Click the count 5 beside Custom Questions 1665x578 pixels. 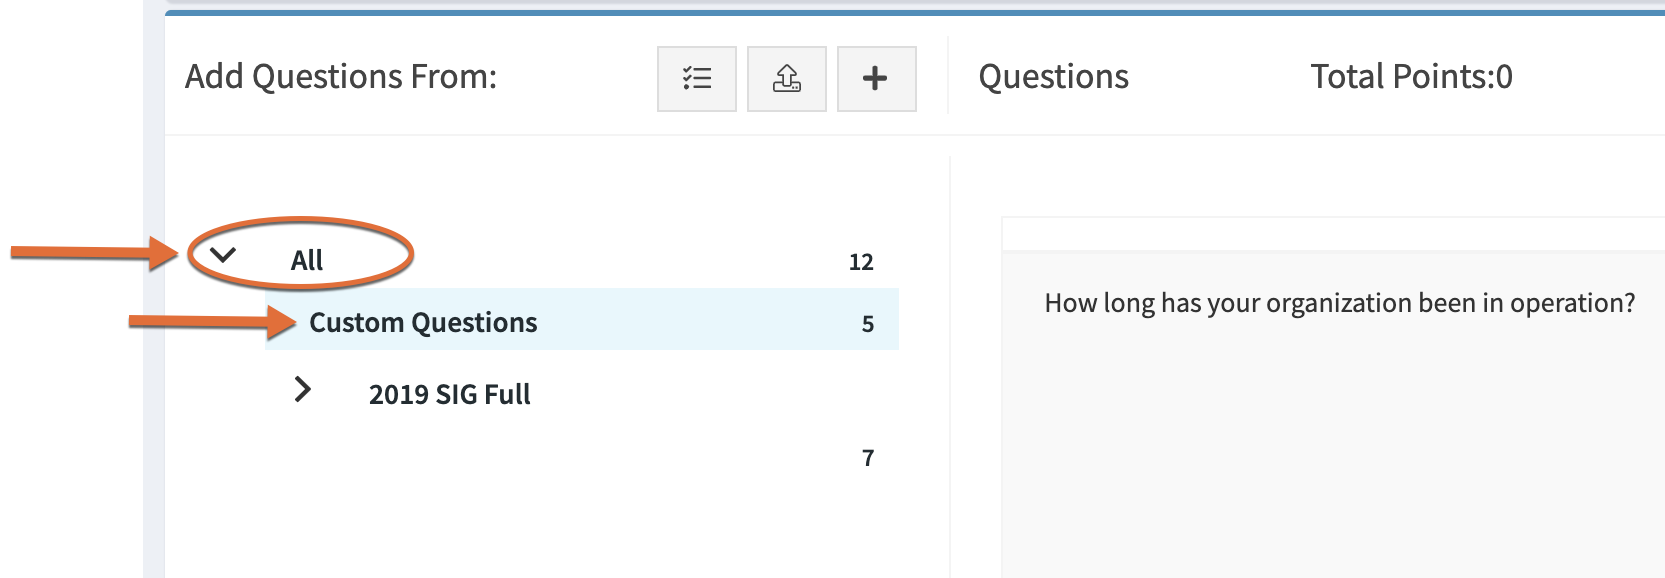(x=868, y=324)
